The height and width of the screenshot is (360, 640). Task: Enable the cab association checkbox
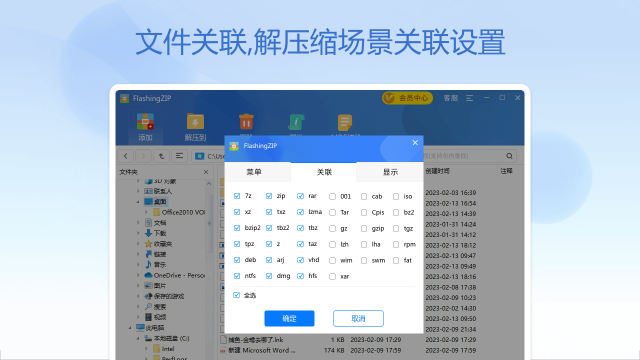pos(364,196)
